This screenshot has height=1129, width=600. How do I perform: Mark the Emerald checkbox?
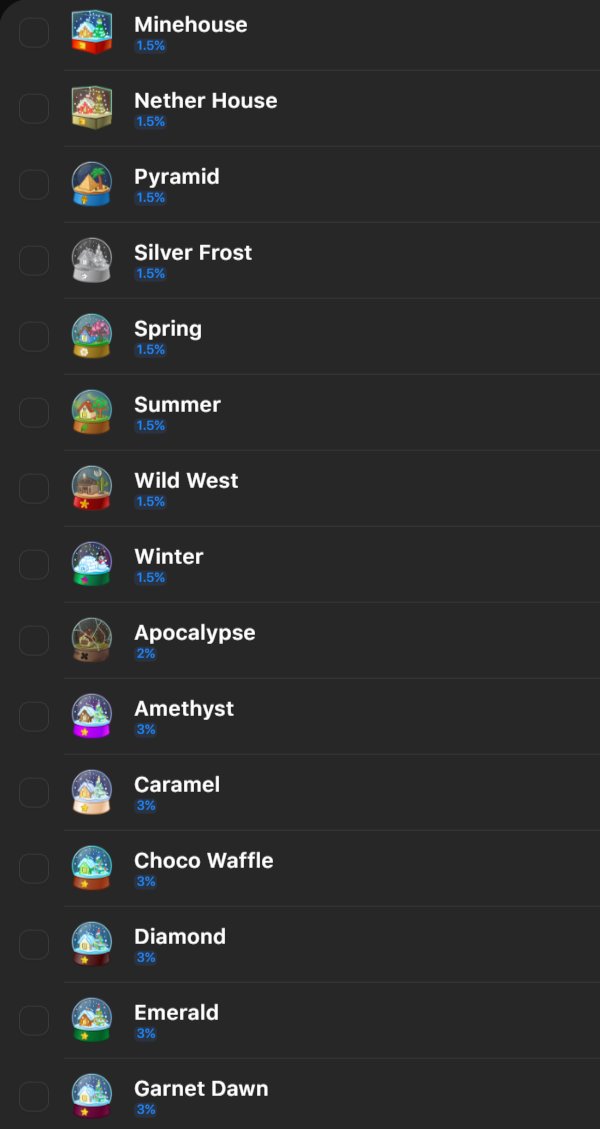[x=34, y=1020]
